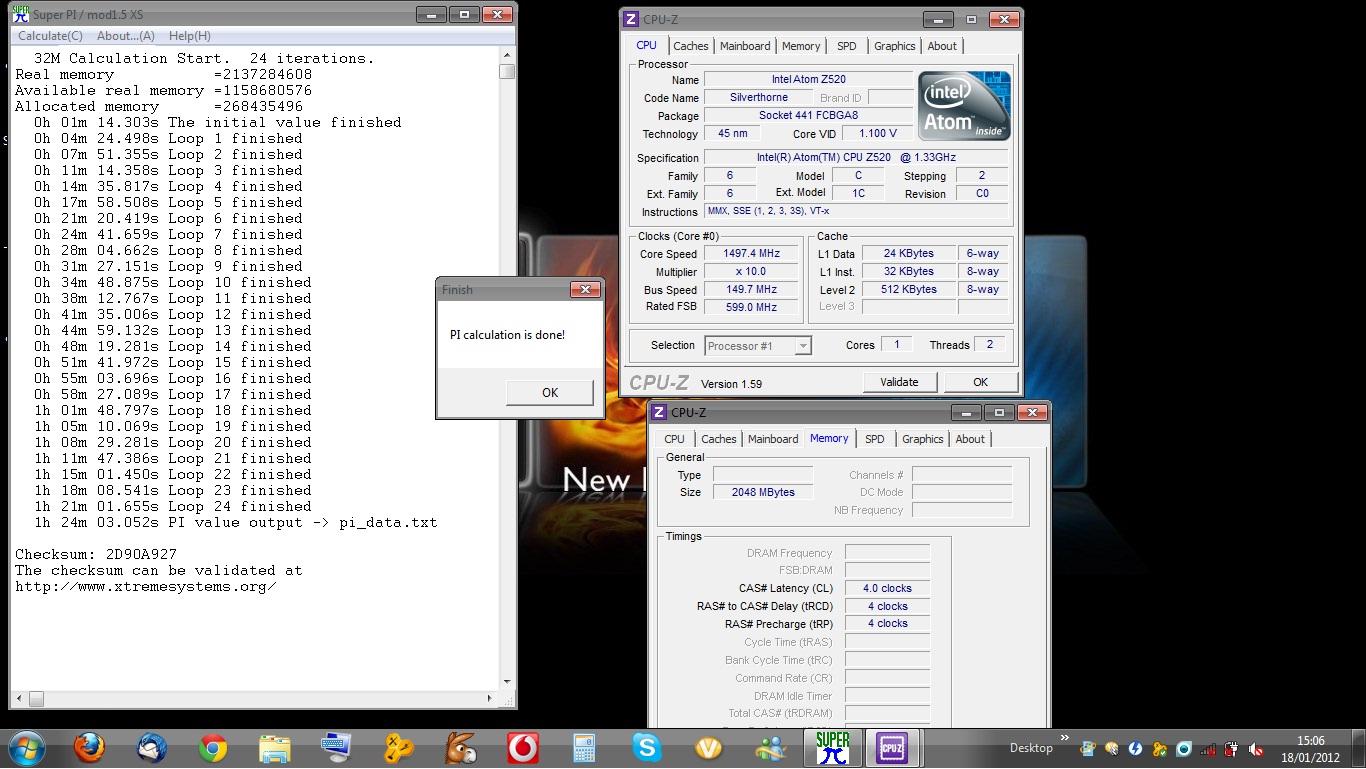Open eMule donkey icon in taskbar

[461, 748]
